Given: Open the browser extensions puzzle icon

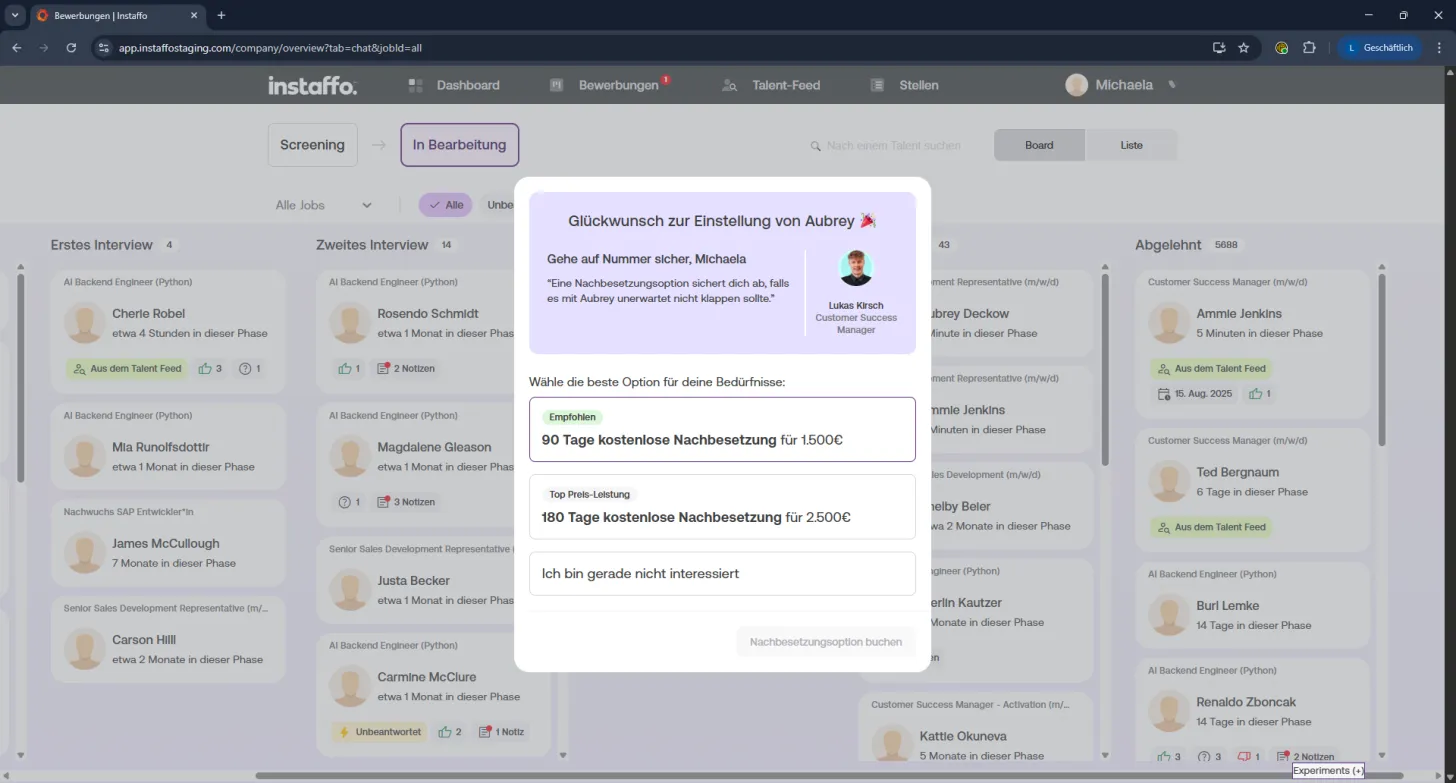Looking at the screenshot, I should [1309, 47].
